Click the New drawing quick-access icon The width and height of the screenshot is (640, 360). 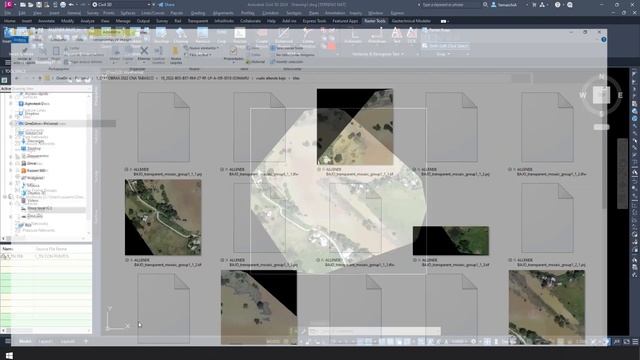click(x=23, y=5)
